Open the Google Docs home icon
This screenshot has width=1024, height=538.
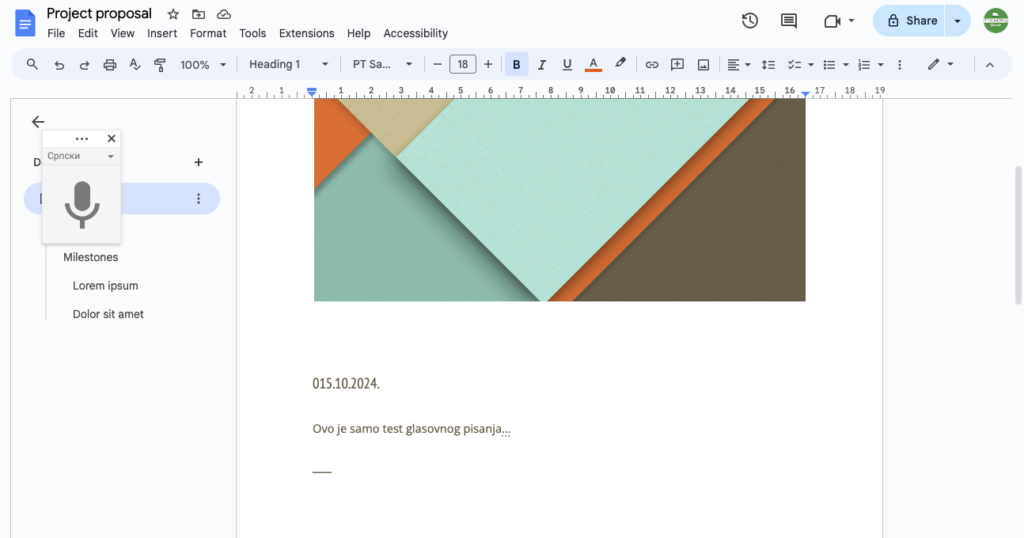point(25,23)
